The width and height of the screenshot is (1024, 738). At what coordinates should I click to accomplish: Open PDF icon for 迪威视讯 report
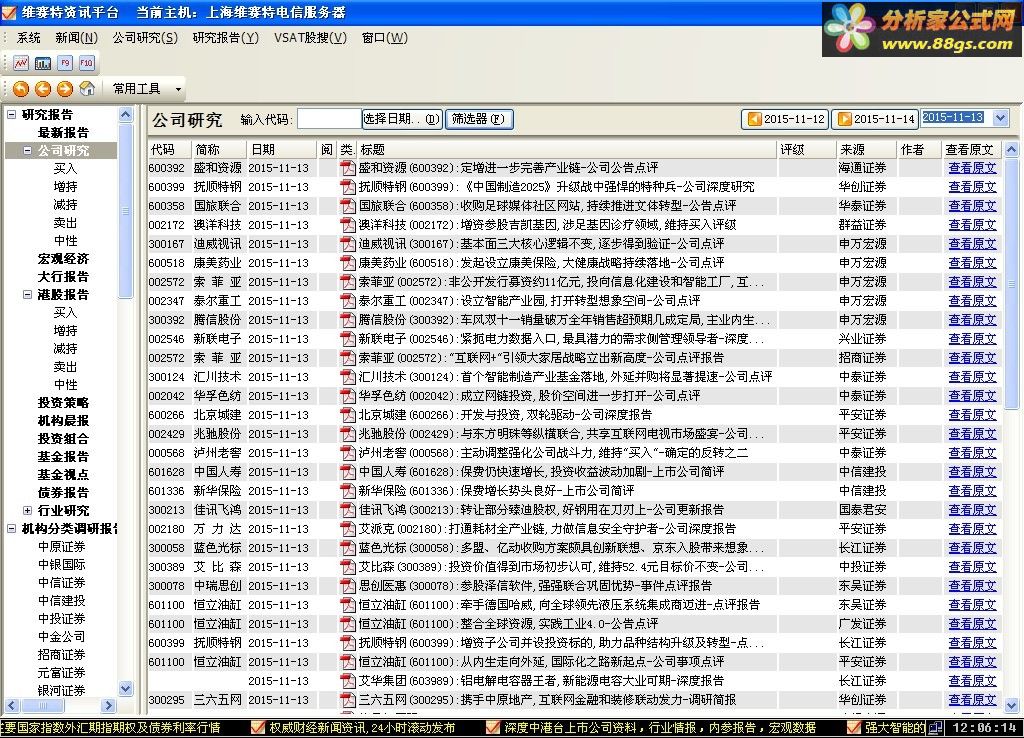coord(348,244)
